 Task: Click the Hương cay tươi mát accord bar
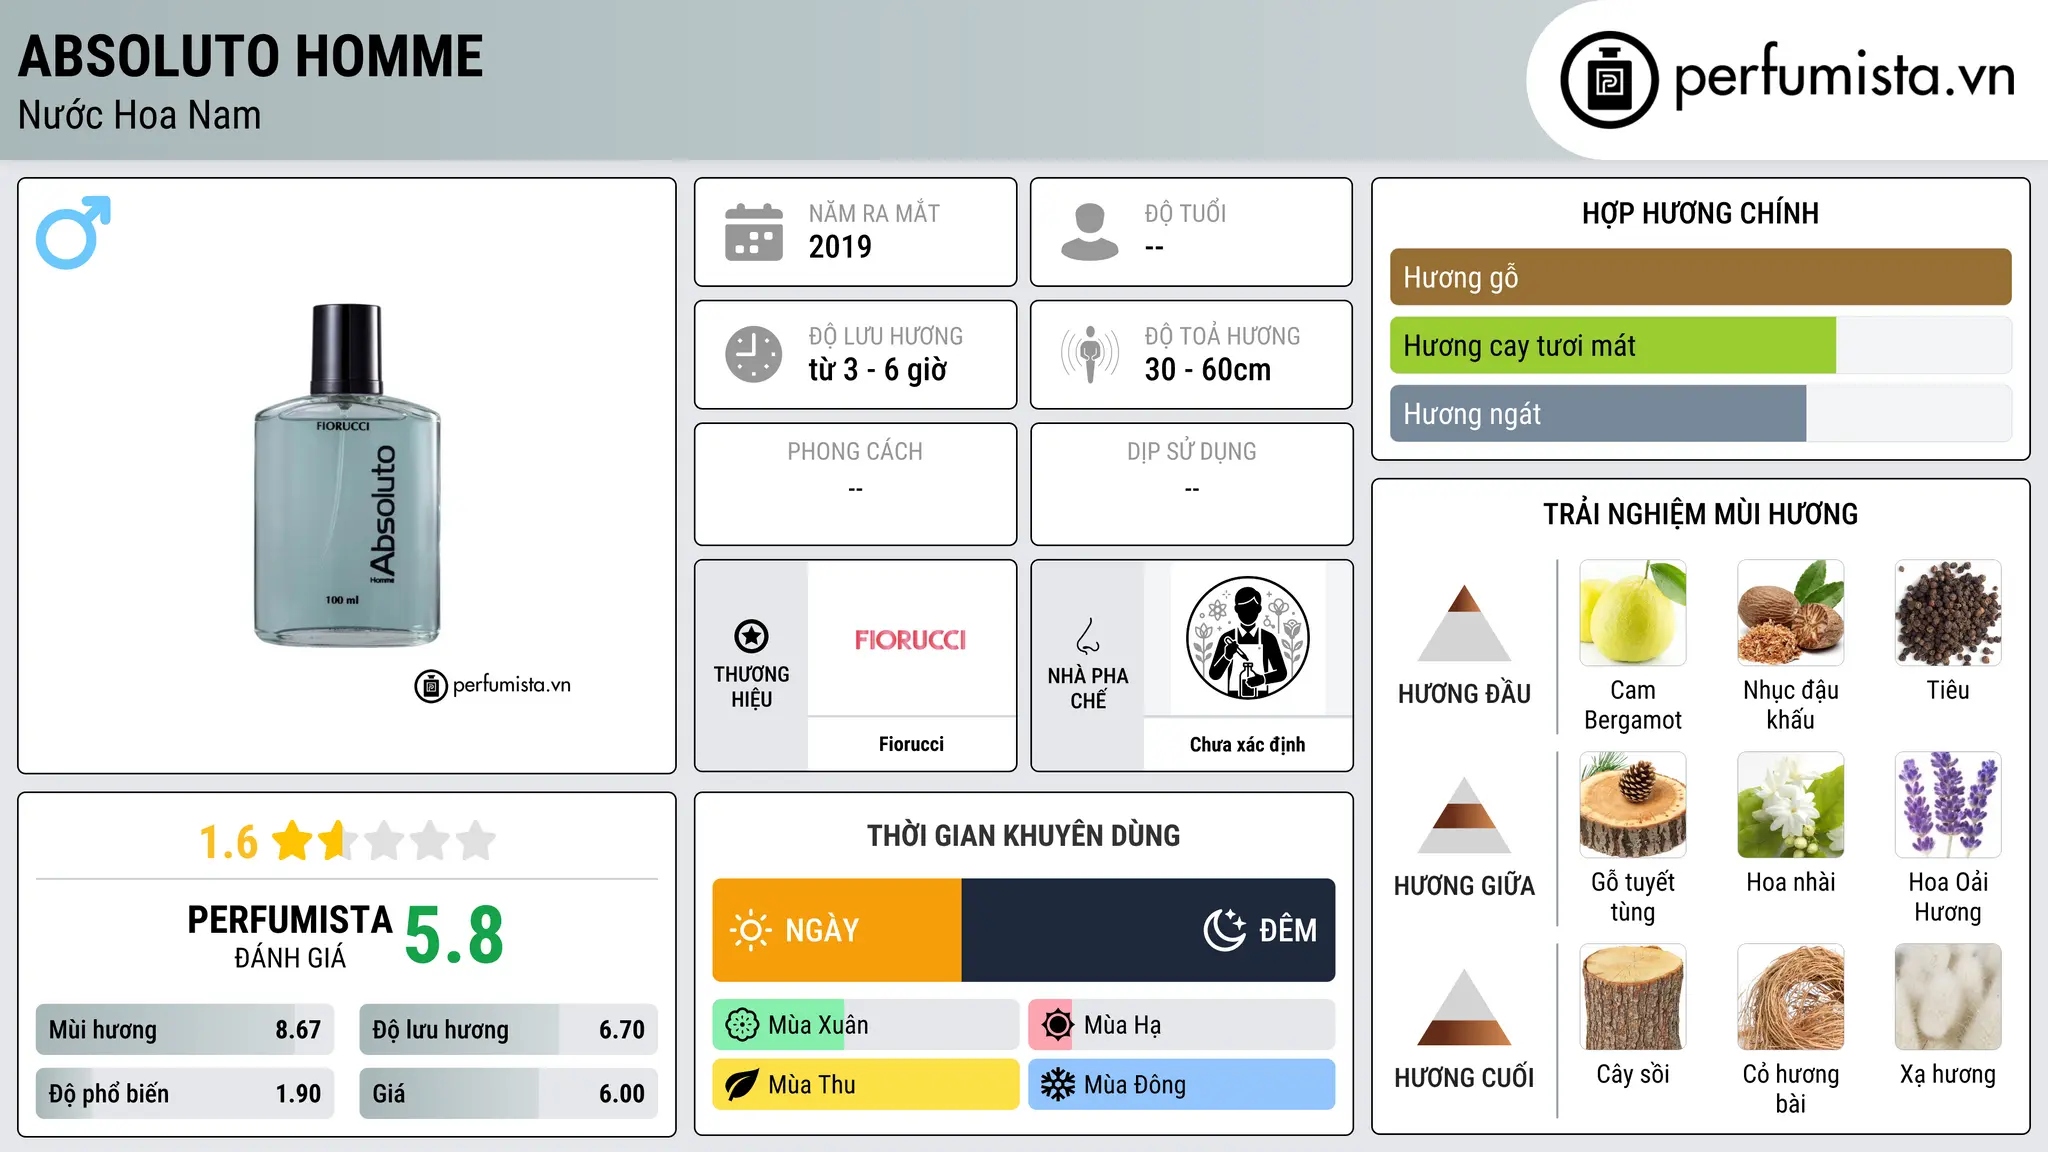[x=1701, y=345]
